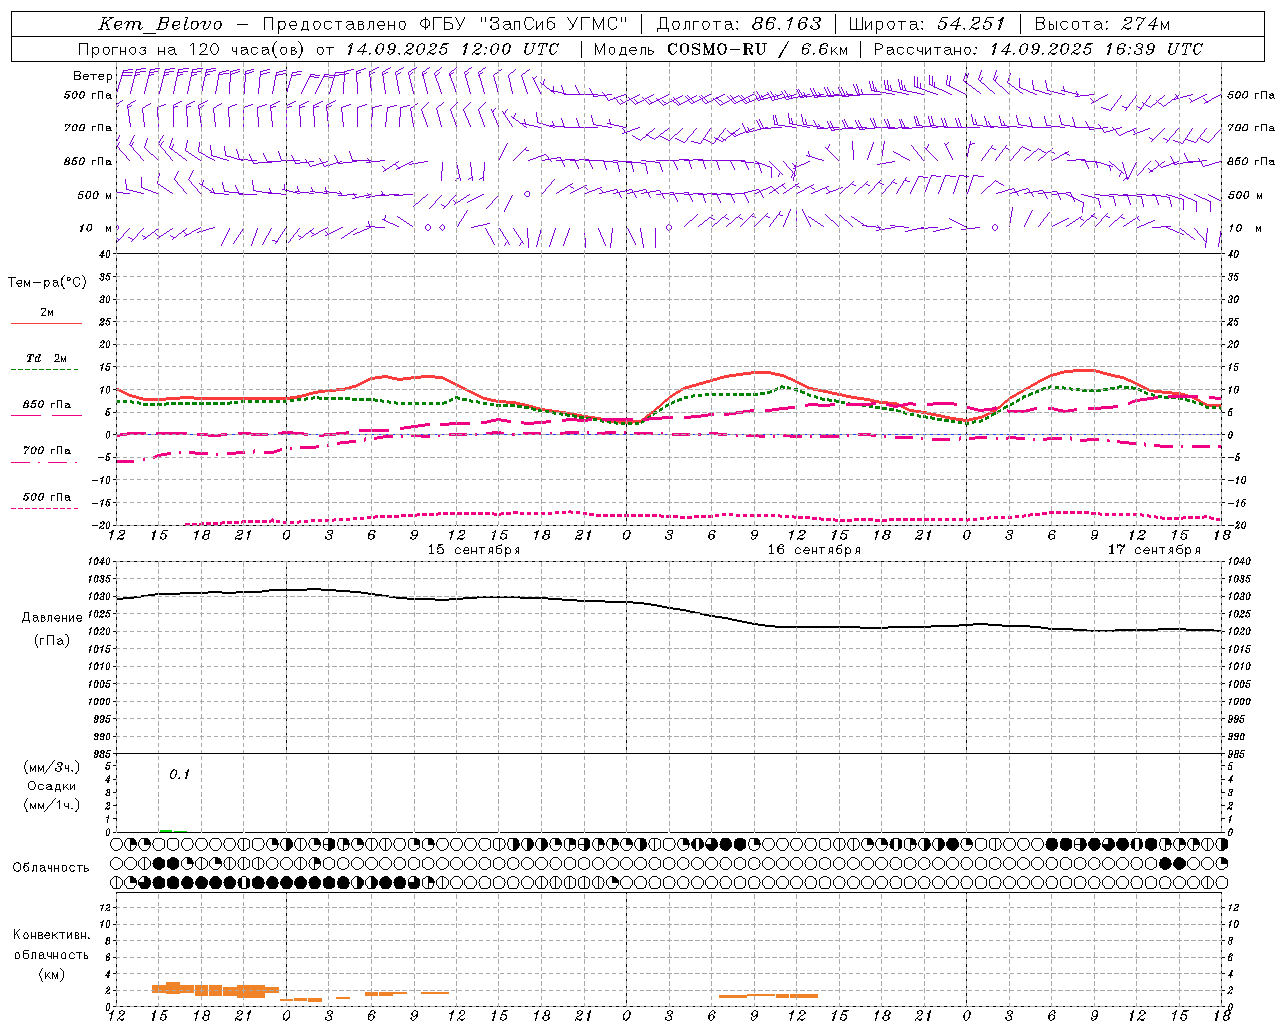Click the Ветер wind panel label
This screenshot has width=1280, height=1024.
point(92,76)
